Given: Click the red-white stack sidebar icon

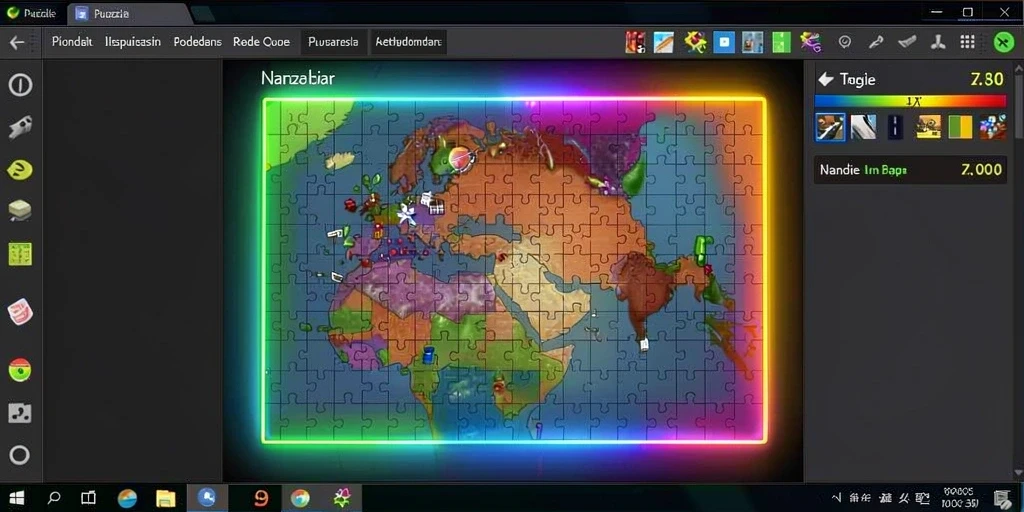Looking at the screenshot, I should pyautogui.click(x=20, y=312).
